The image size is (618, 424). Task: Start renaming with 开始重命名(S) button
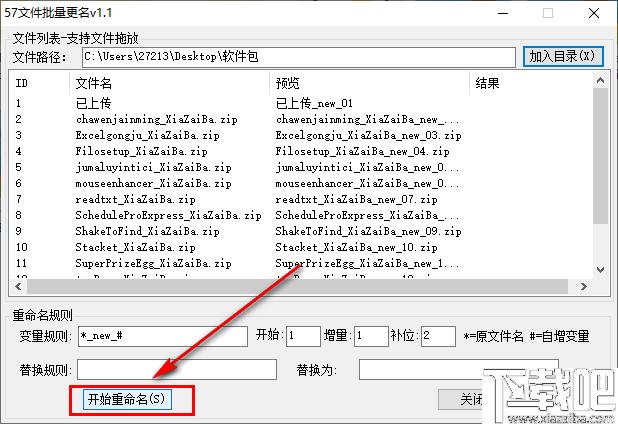127,399
